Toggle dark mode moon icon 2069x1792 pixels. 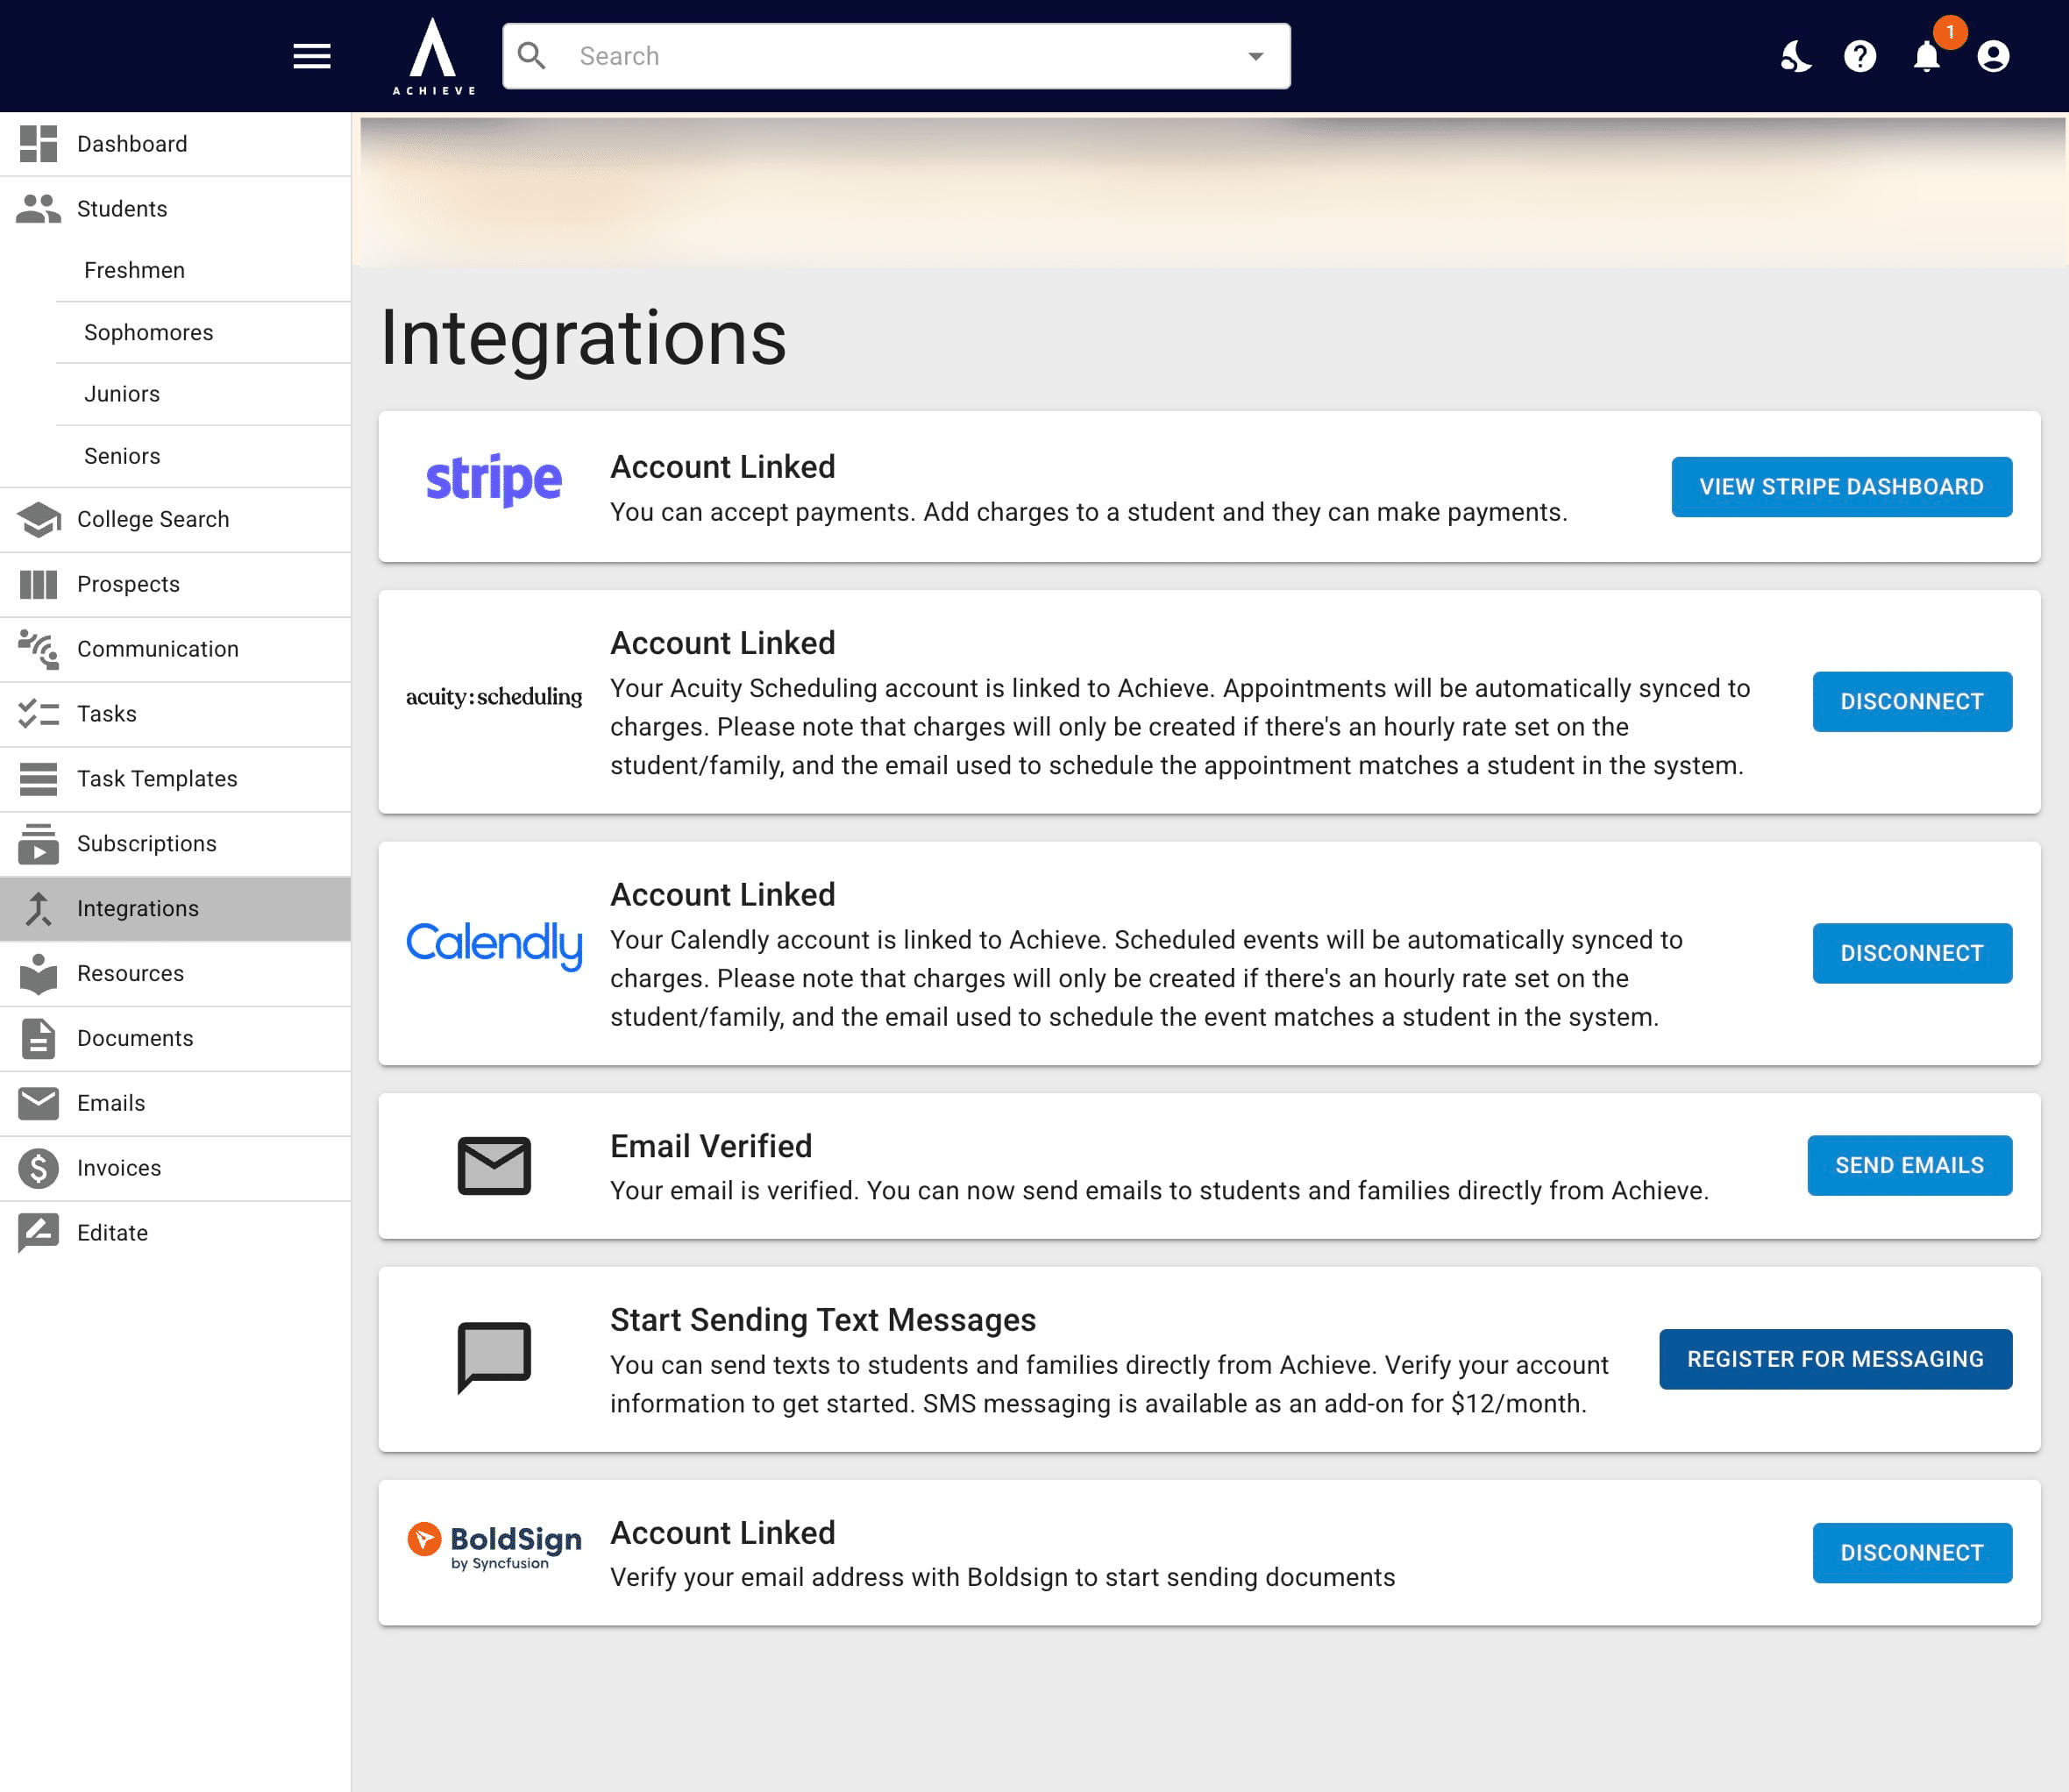[1796, 56]
